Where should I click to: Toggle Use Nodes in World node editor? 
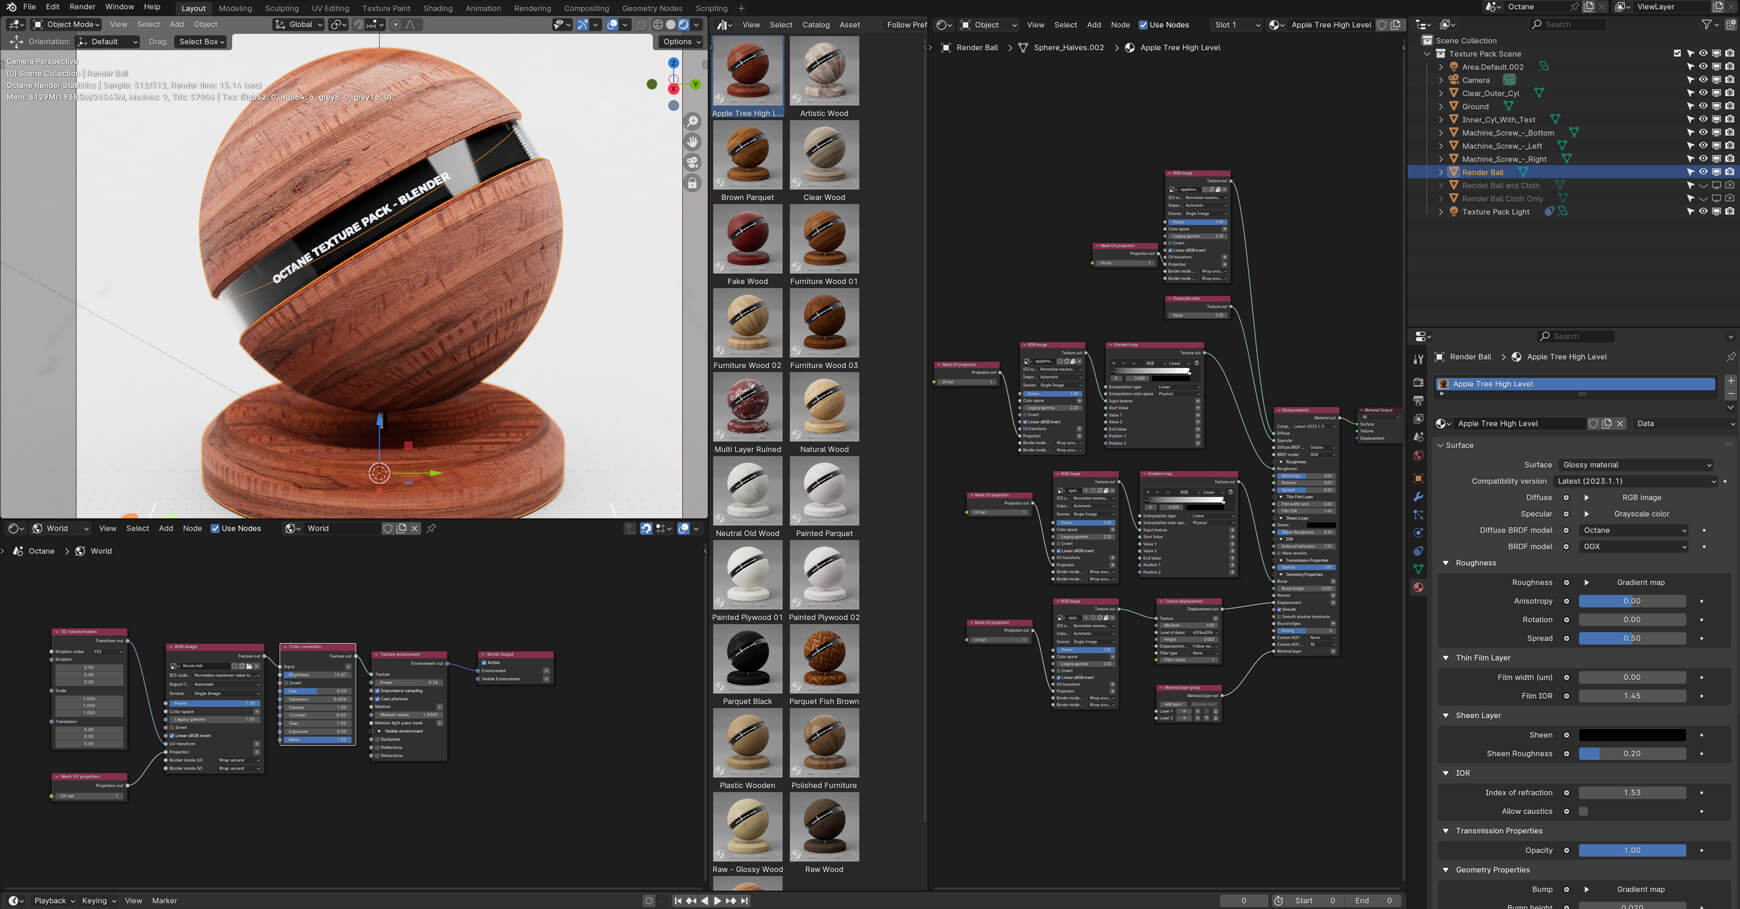215,528
